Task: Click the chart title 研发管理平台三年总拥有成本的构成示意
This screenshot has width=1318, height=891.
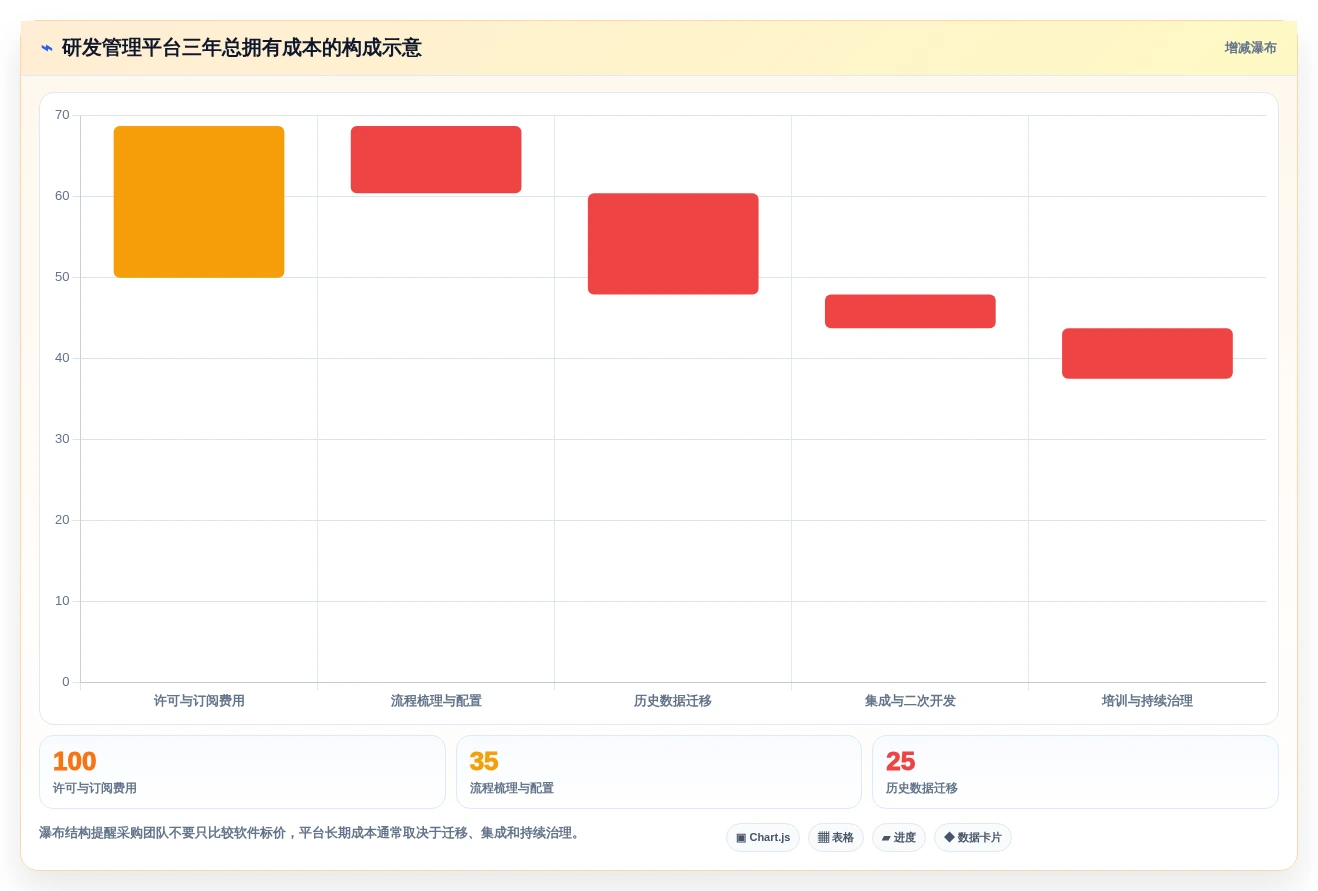Action: (x=242, y=48)
